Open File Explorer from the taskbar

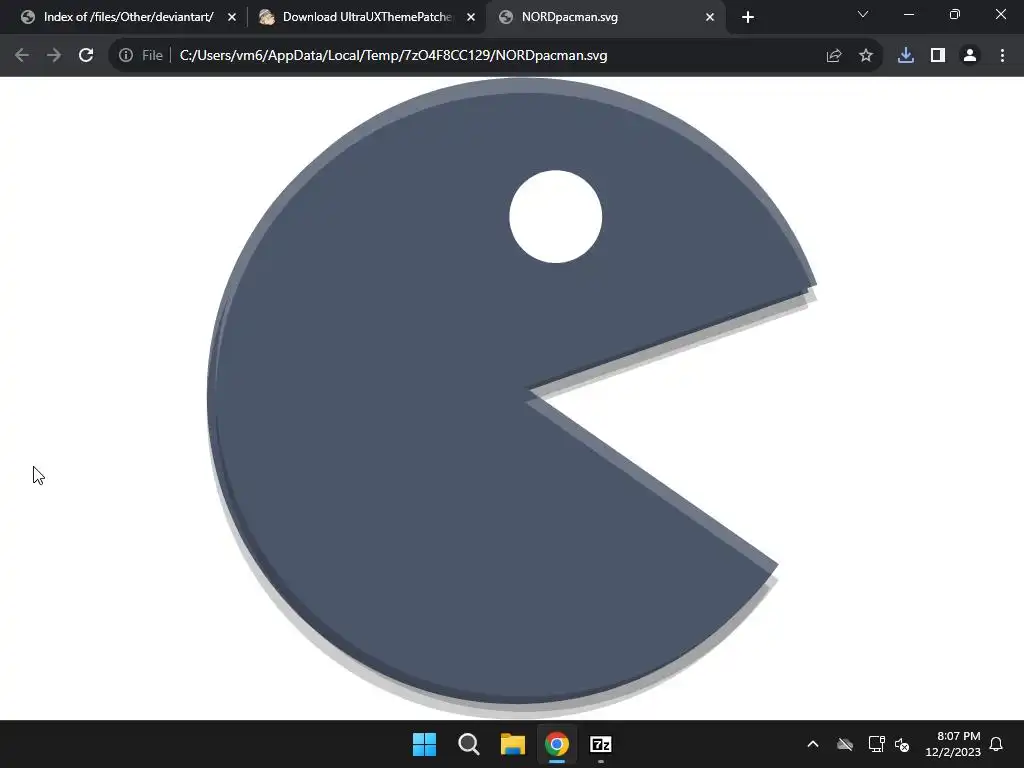(513, 744)
